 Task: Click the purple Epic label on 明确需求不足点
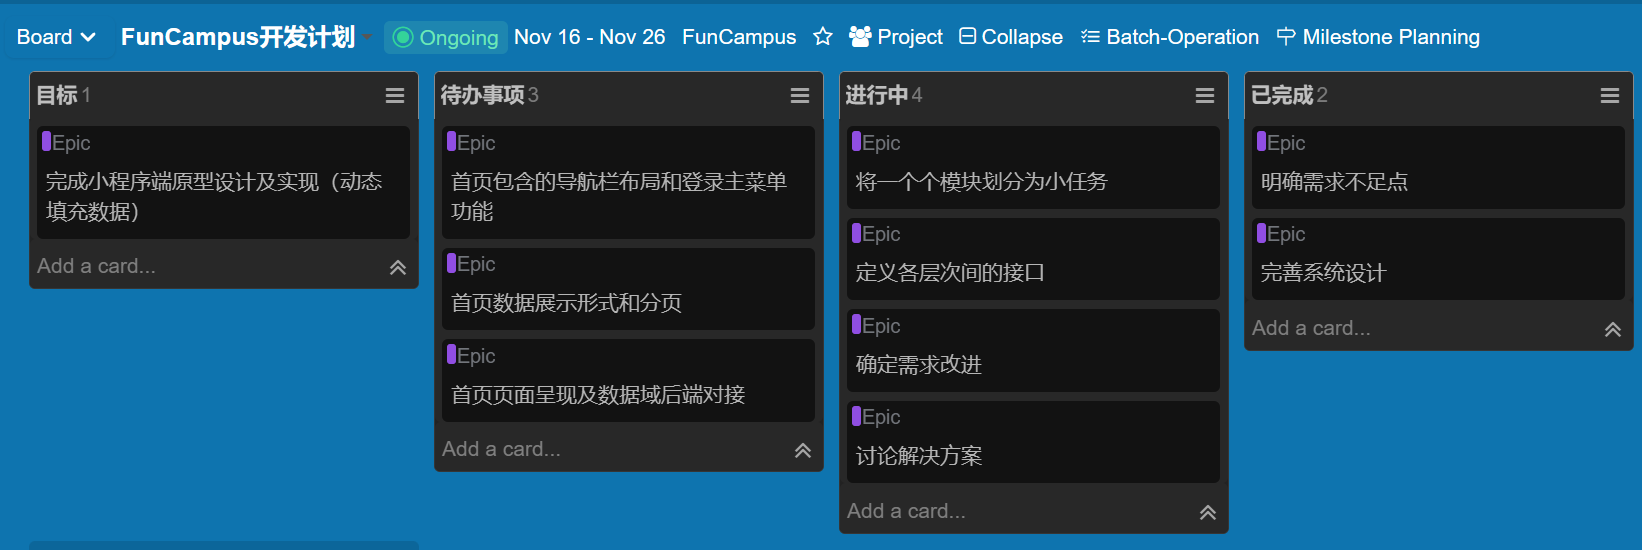point(1281,143)
